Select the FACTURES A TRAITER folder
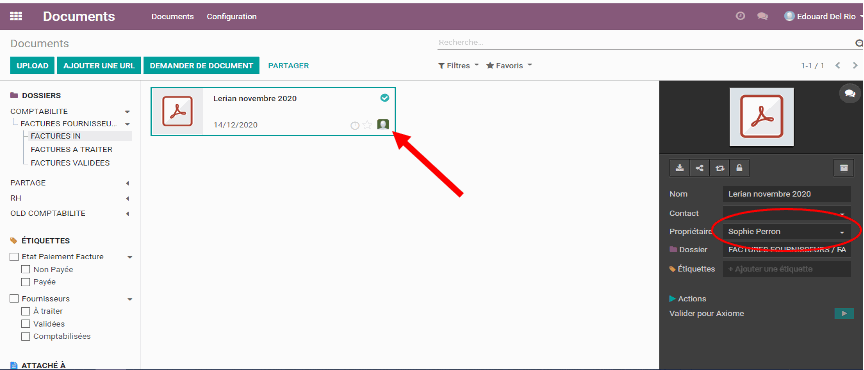The image size is (864, 370). tap(72, 149)
